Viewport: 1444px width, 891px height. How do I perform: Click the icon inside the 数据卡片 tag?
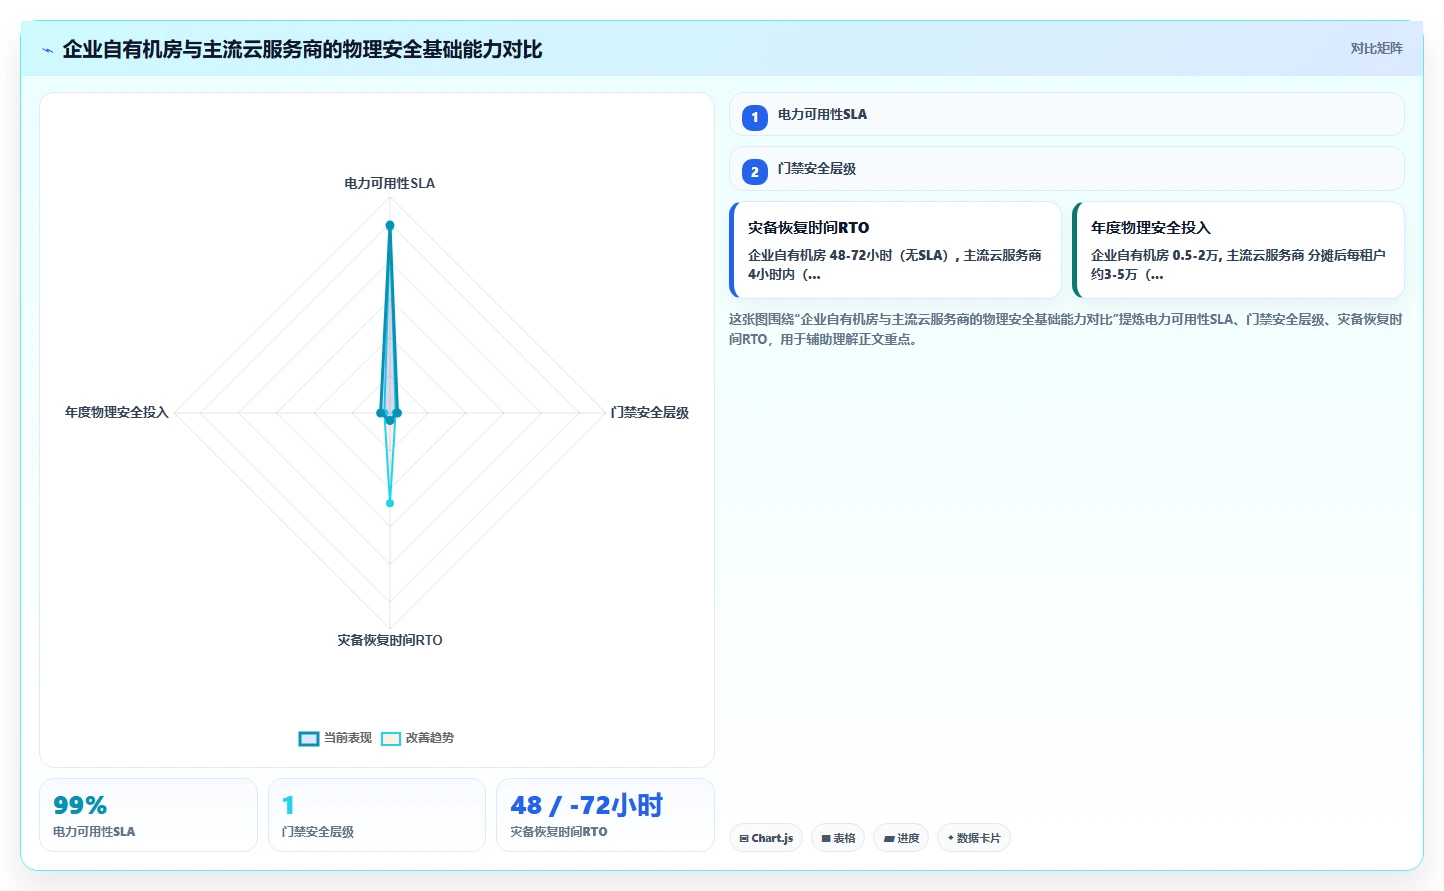(950, 838)
